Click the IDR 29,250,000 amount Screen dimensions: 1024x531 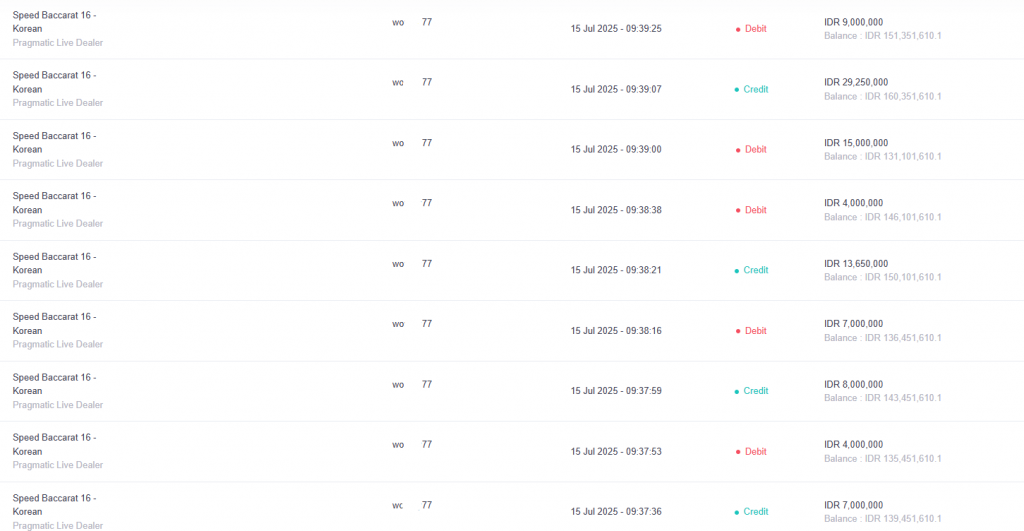point(856,82)
